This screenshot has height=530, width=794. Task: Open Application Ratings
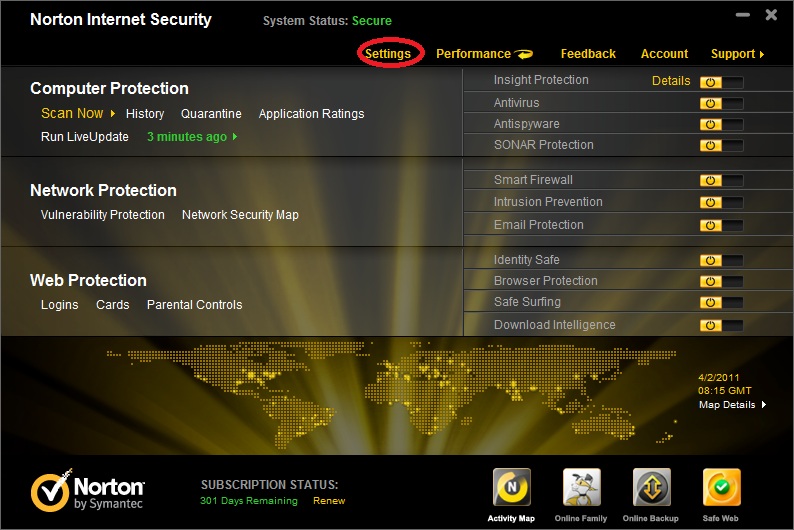point(311,114)
